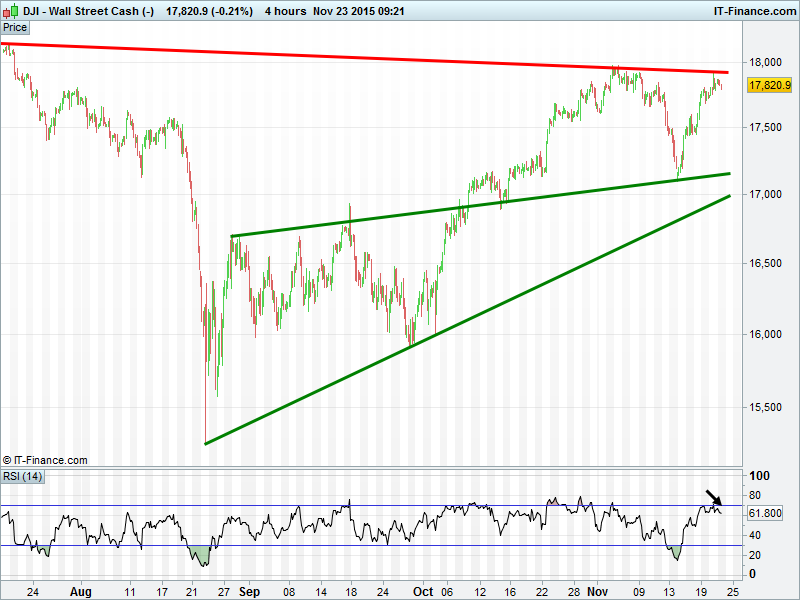800x600 pixels.
Task: Click the 80 label on RSI axis
Action: click(x=755, y=495)
